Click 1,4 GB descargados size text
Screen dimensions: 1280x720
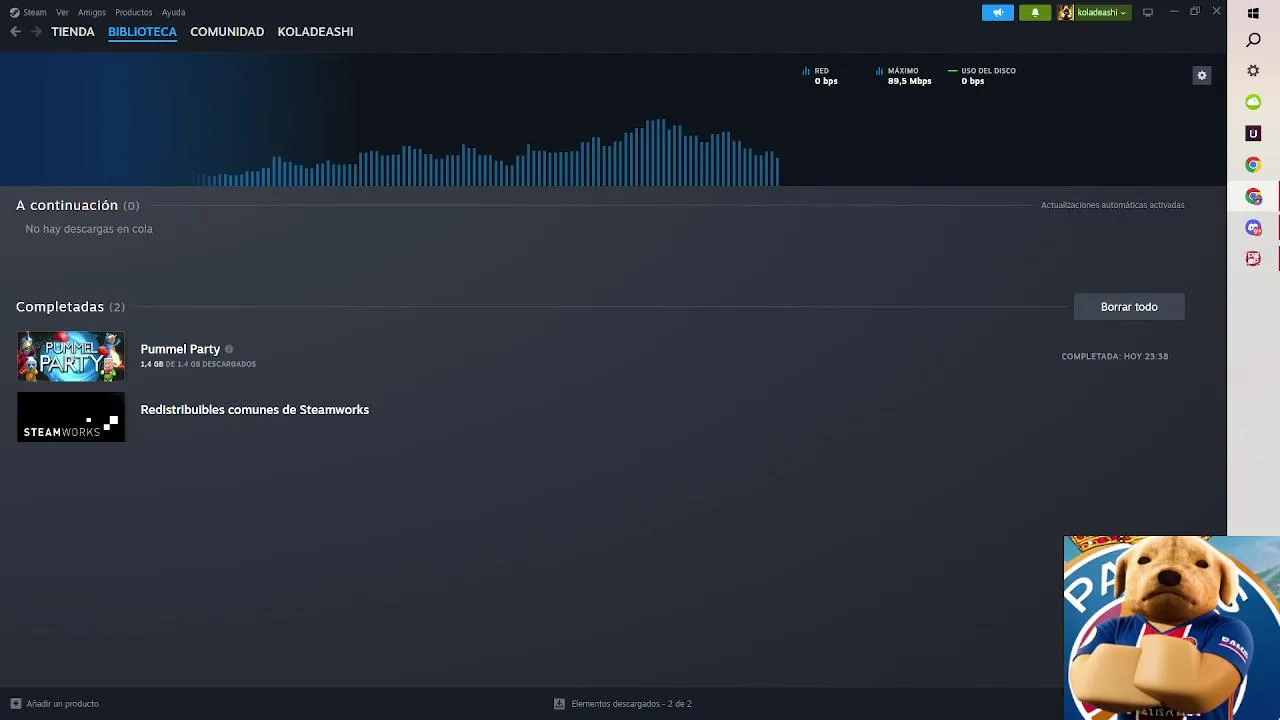[198, 365]
